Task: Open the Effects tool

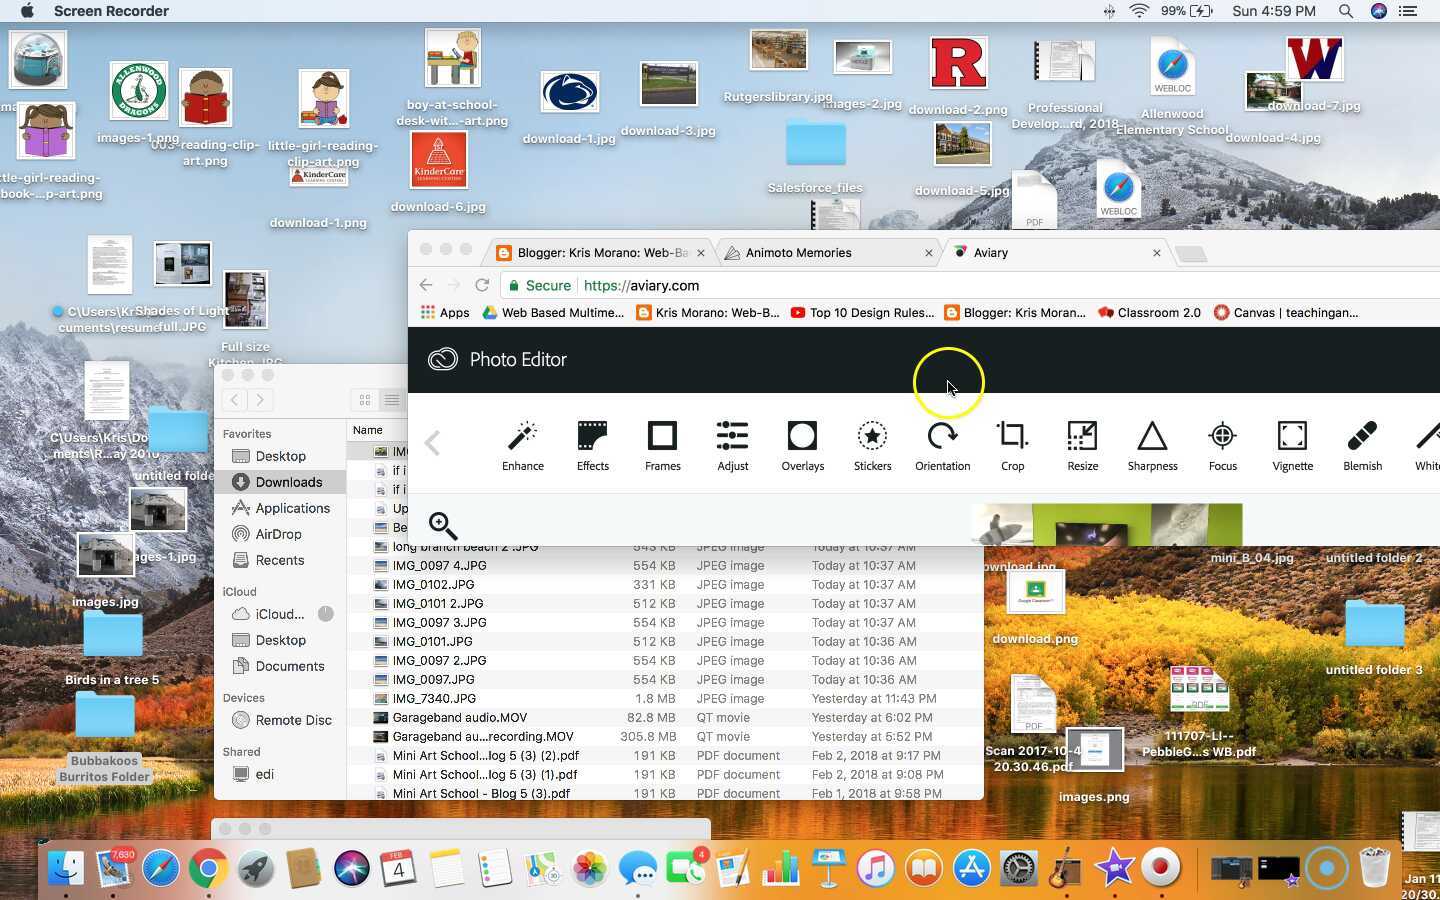Action: [x=592, y=445]
